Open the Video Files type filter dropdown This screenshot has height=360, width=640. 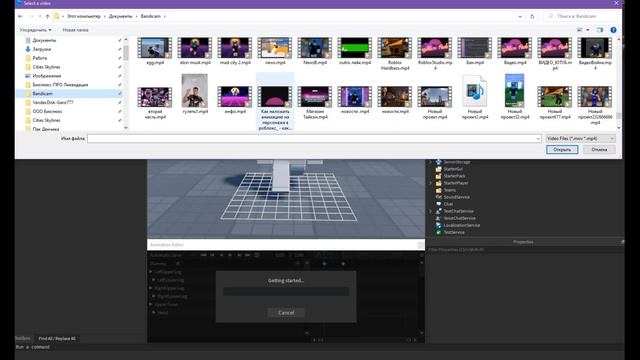(580, 138)
